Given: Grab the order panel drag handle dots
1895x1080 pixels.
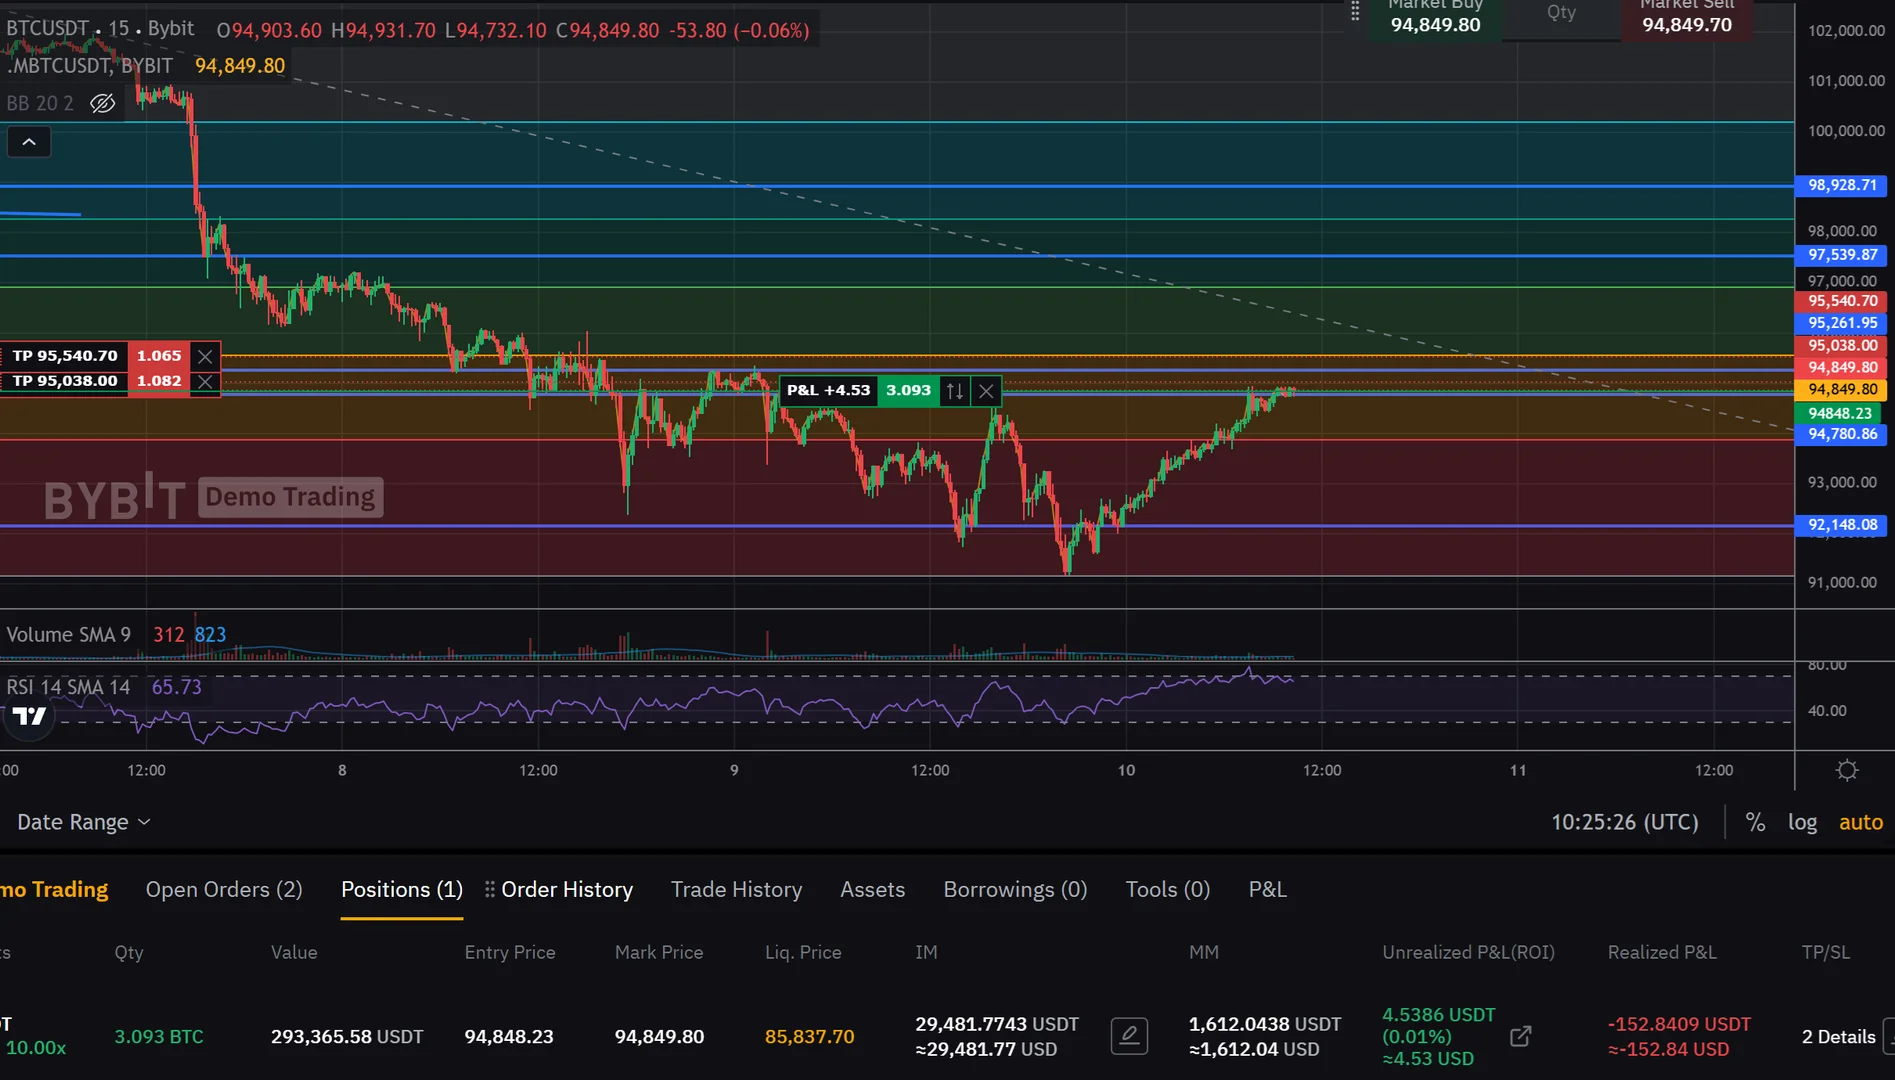Looking at the screenshot, I should tap(1355, 12).
